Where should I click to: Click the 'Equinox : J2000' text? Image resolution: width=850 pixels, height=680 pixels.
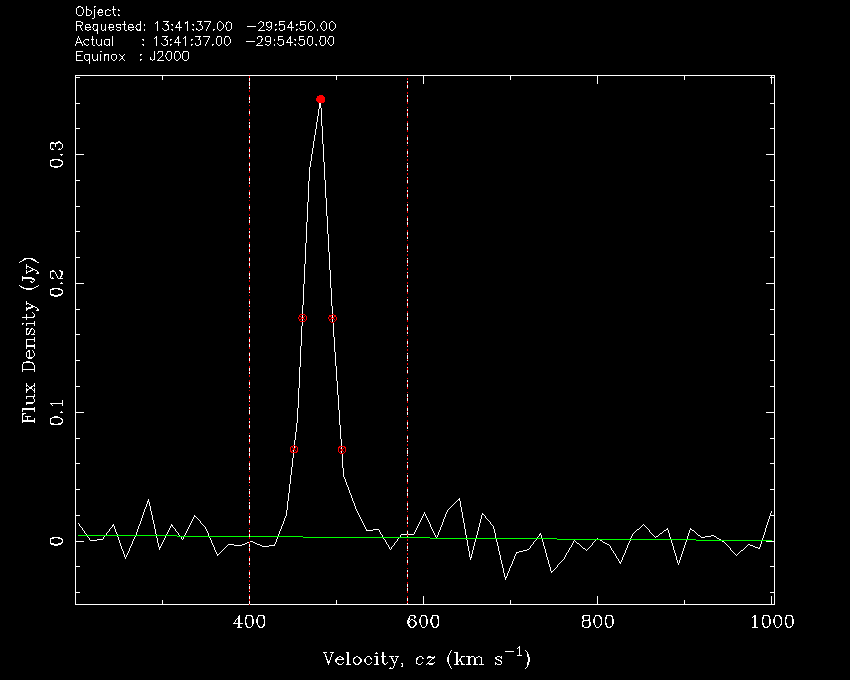pos(132,56)
